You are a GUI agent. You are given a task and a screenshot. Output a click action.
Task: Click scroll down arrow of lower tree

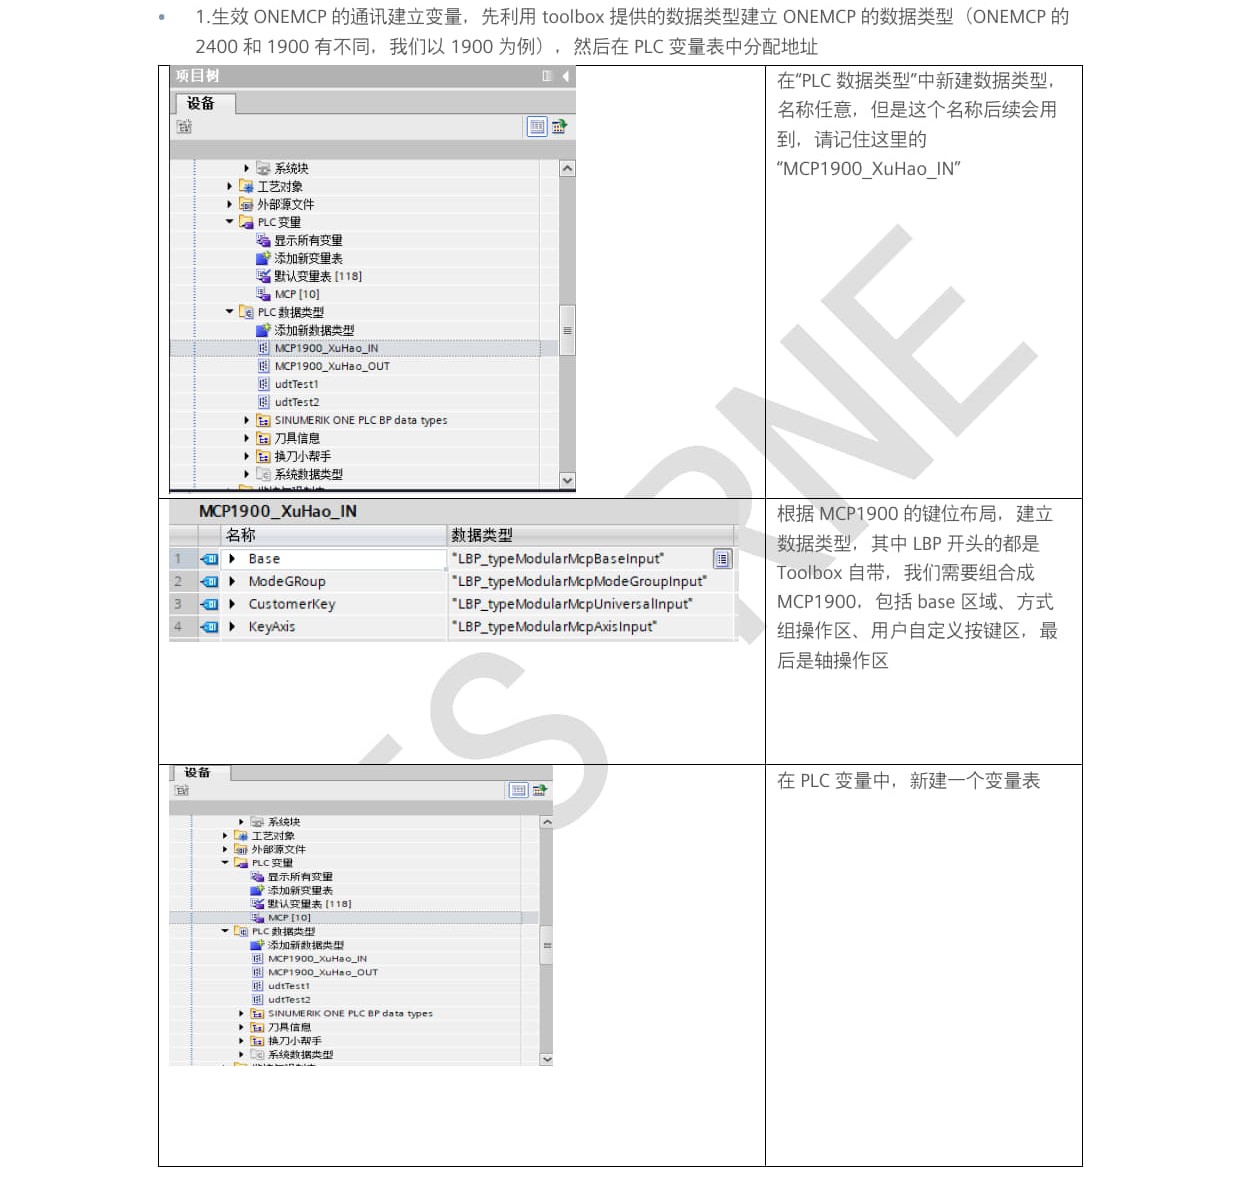tap(546, 1059)
